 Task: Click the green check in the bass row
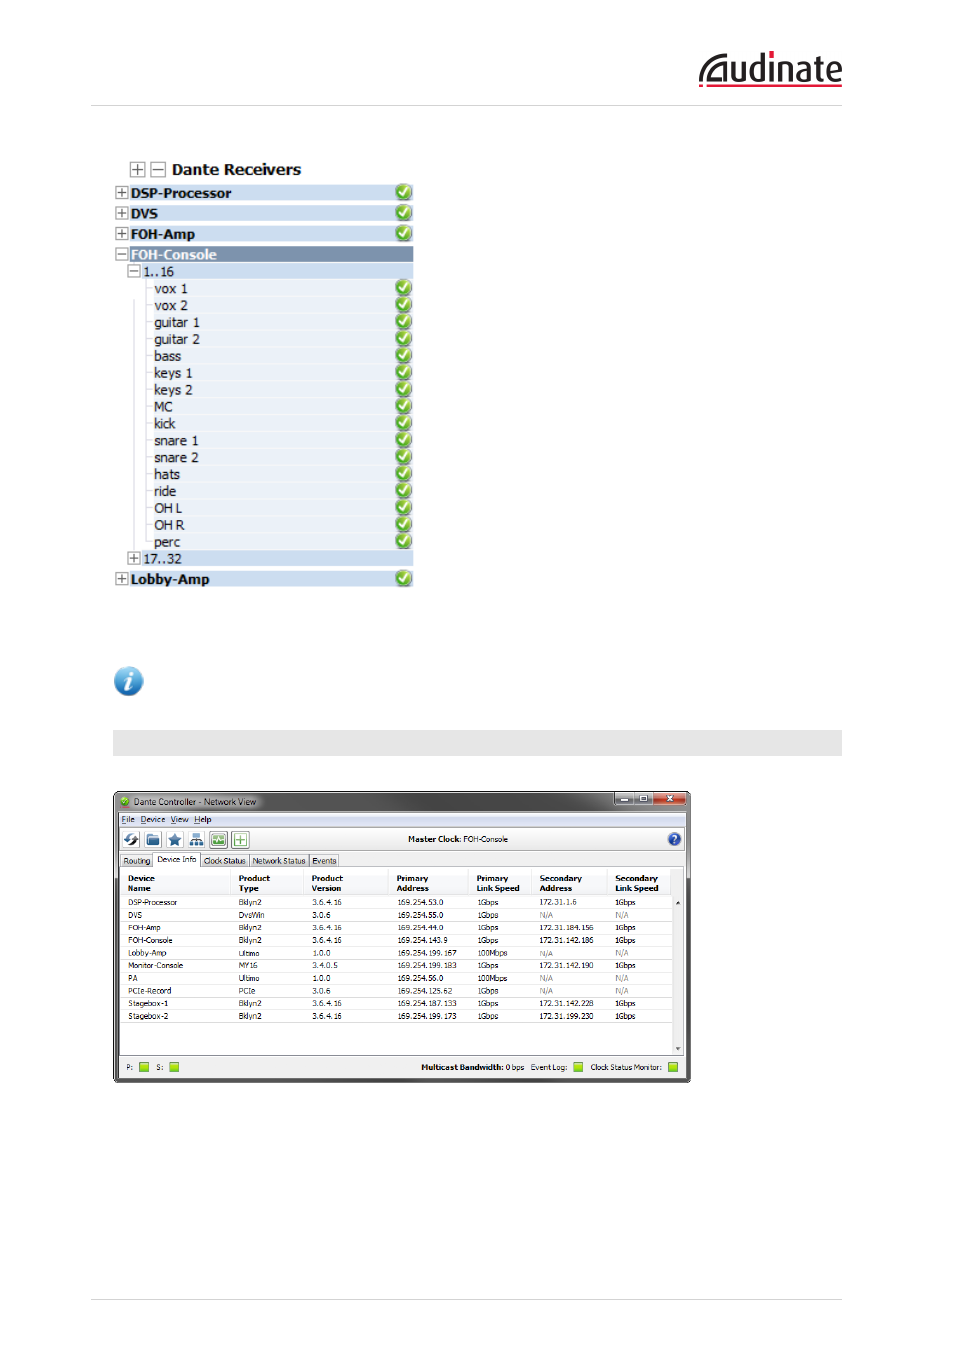click(403, 356)
